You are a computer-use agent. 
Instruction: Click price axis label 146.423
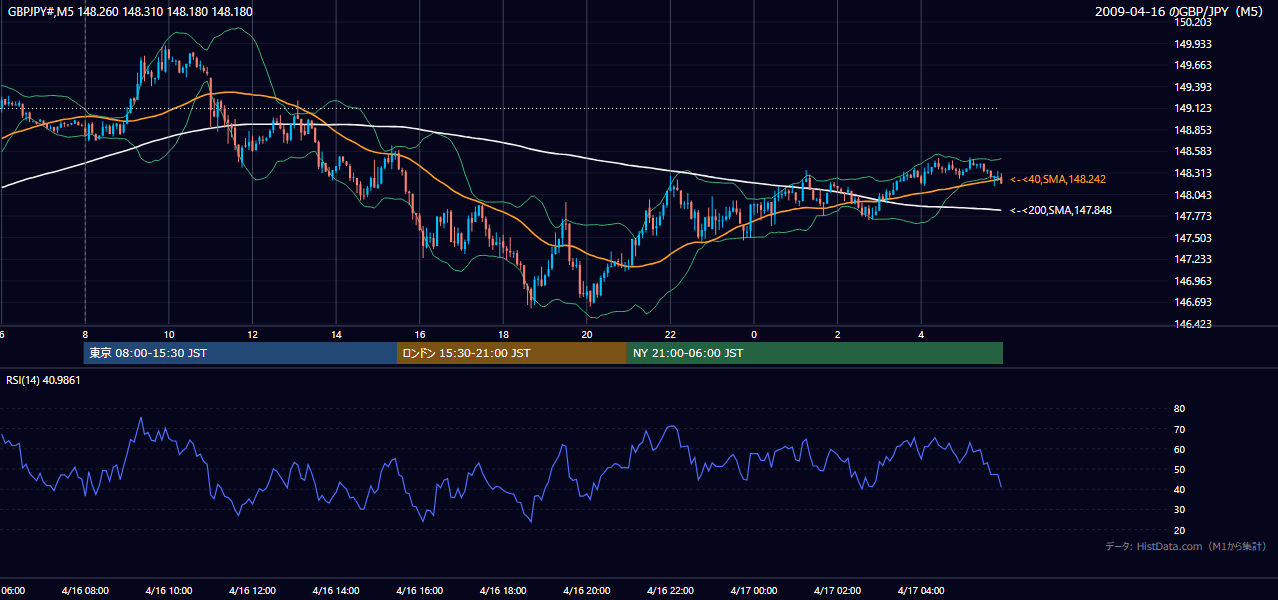pos(1192,324)
